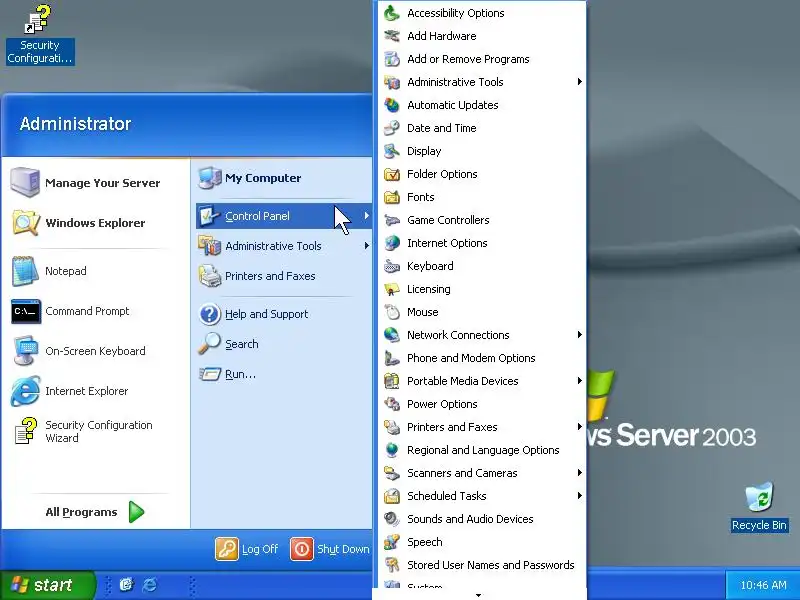
Task: Click the Shut Down button
Action: 330,549
